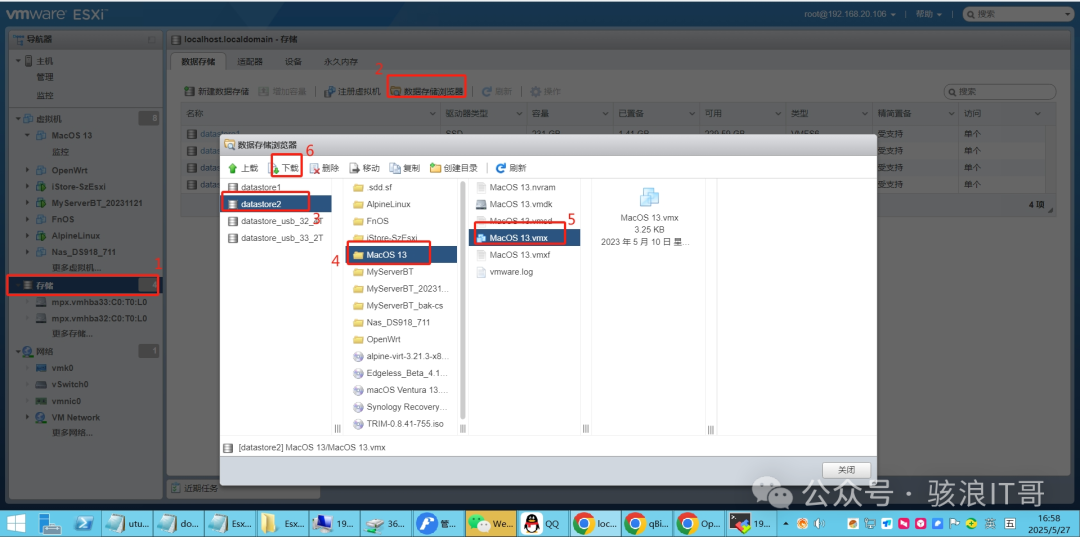
Task: Select 存储 (Storage) in the navigator
Action: [84, 284]
